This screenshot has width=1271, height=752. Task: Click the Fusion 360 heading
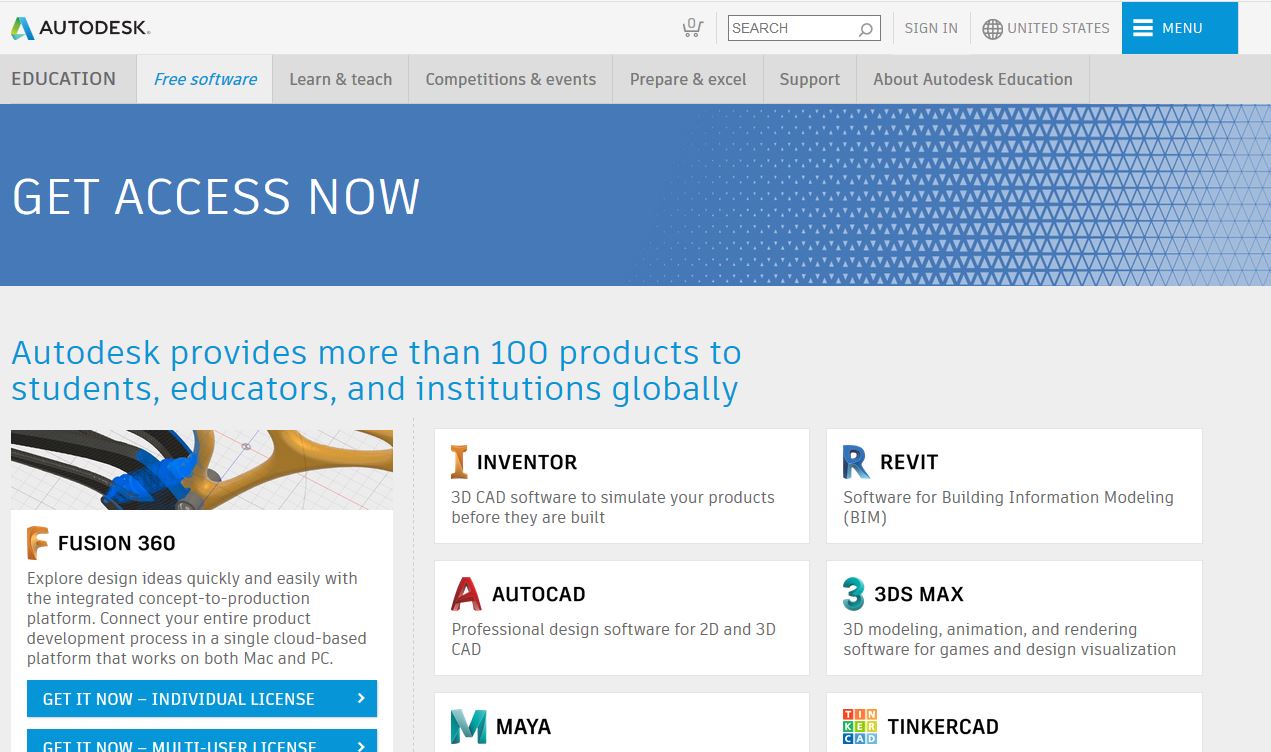(117, 543)
